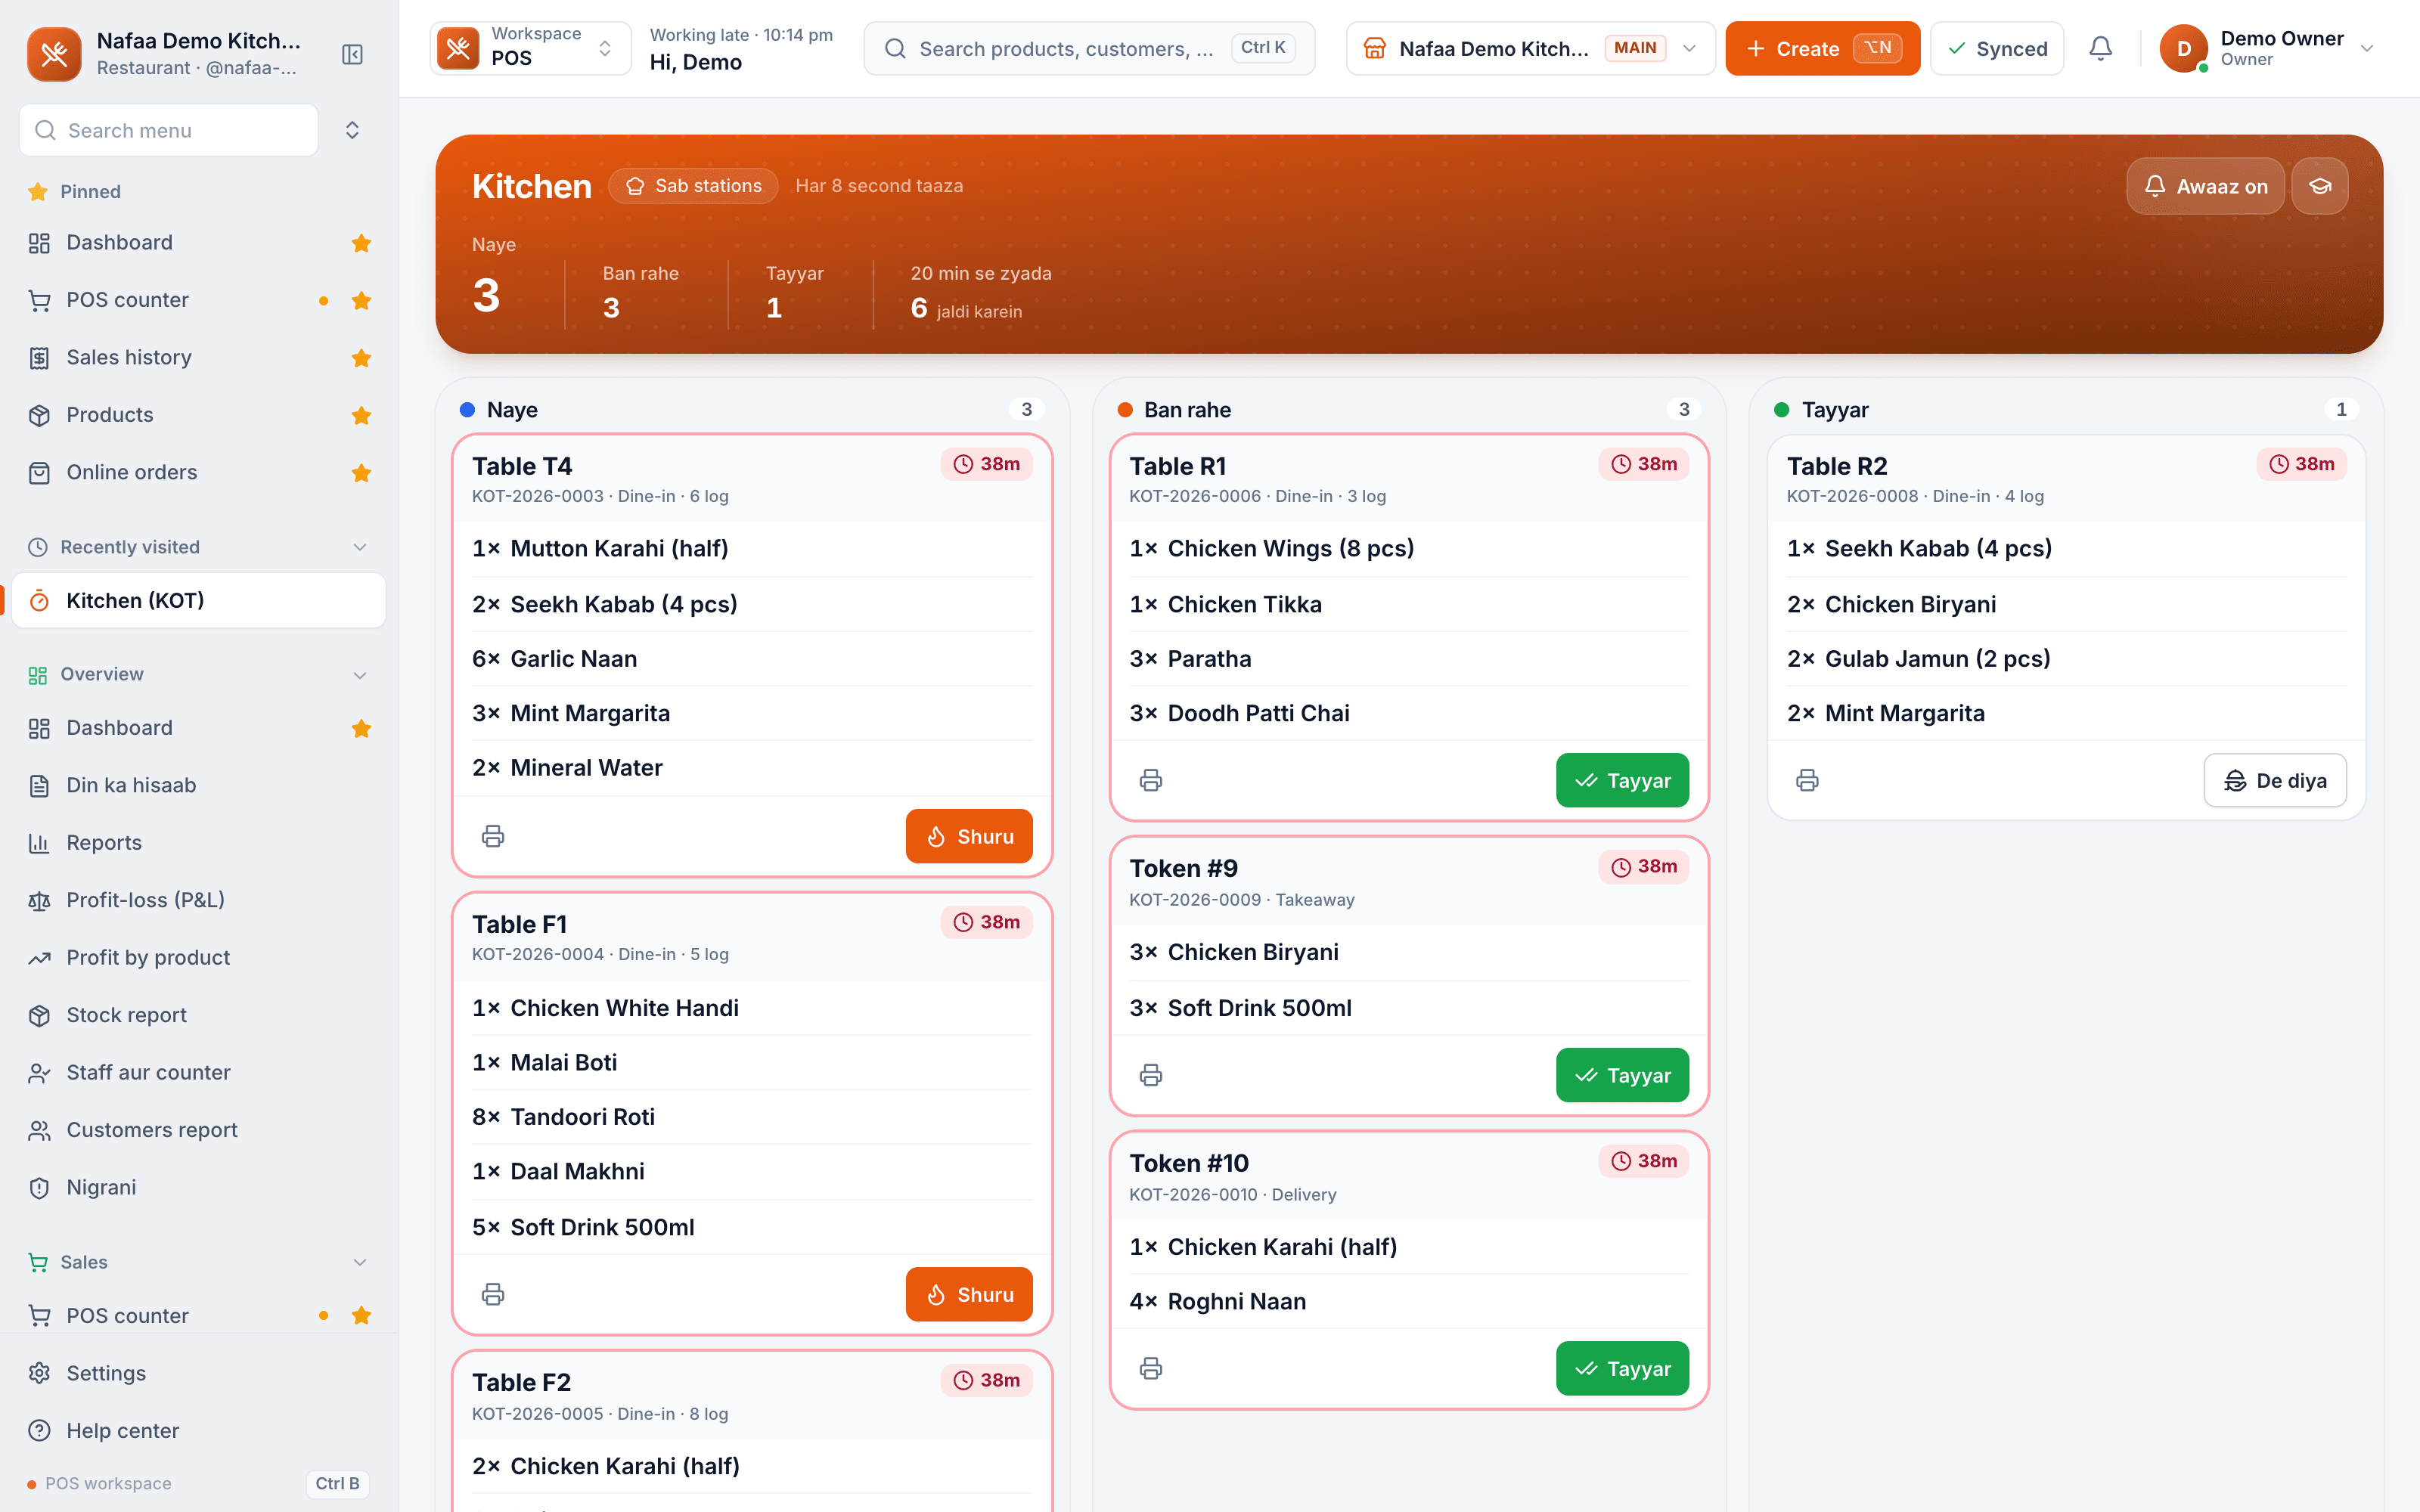This screenshot has width=2420, height=1512.
Task: Collapse the sidebar panel icon
Action: click(x=352, y=54)
